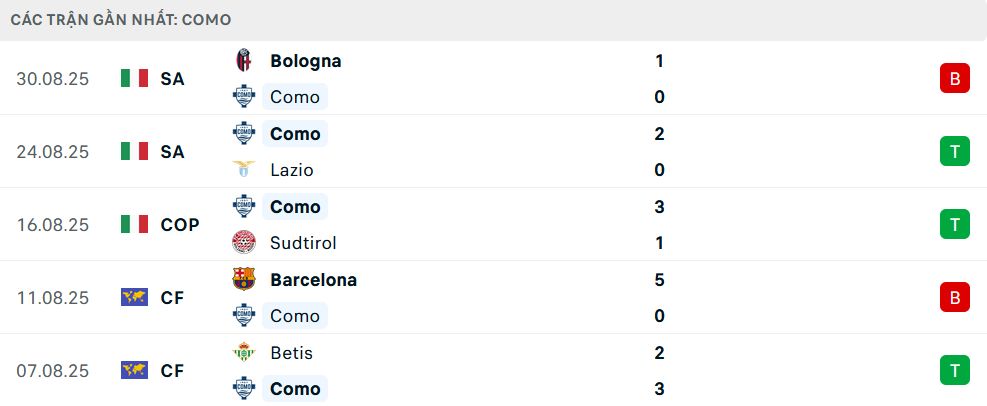Click world flag icon on 11.08.25 row

[134, 297]
